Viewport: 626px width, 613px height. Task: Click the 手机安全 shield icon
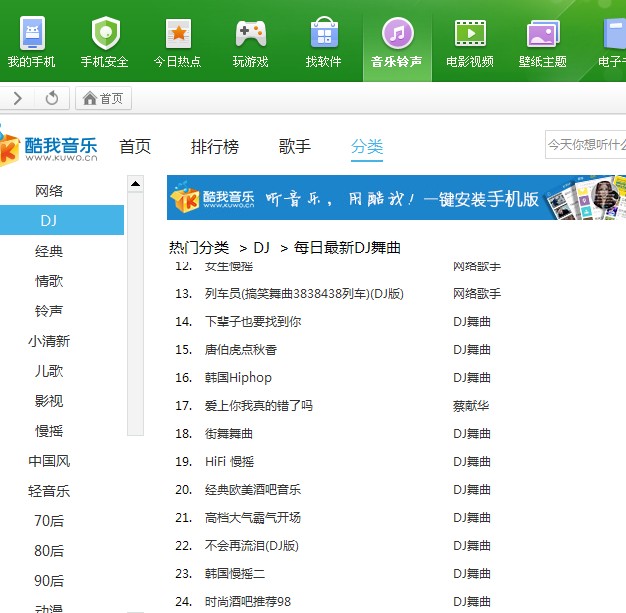click(x=105, y=34)
